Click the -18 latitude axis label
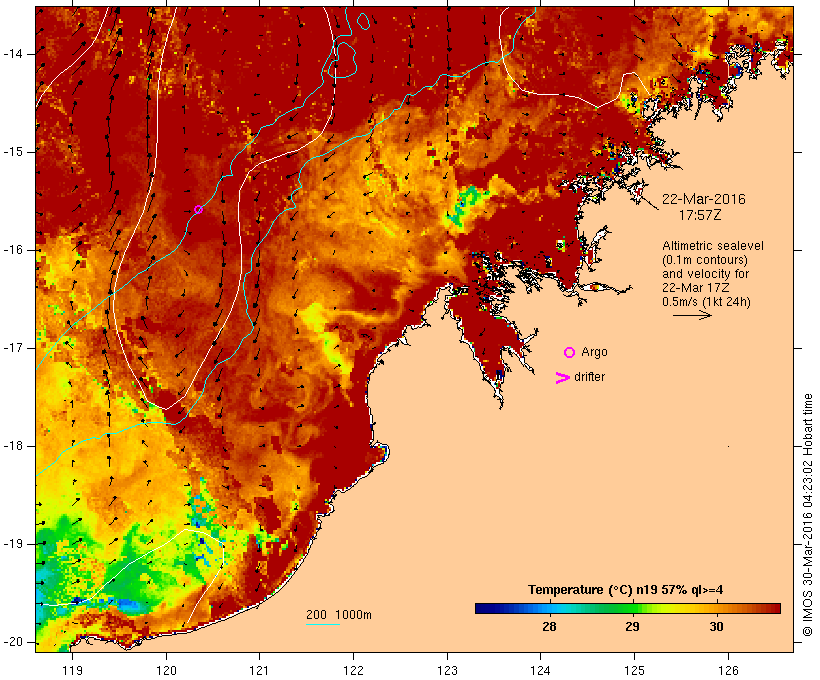 click(x=12, y=446)
